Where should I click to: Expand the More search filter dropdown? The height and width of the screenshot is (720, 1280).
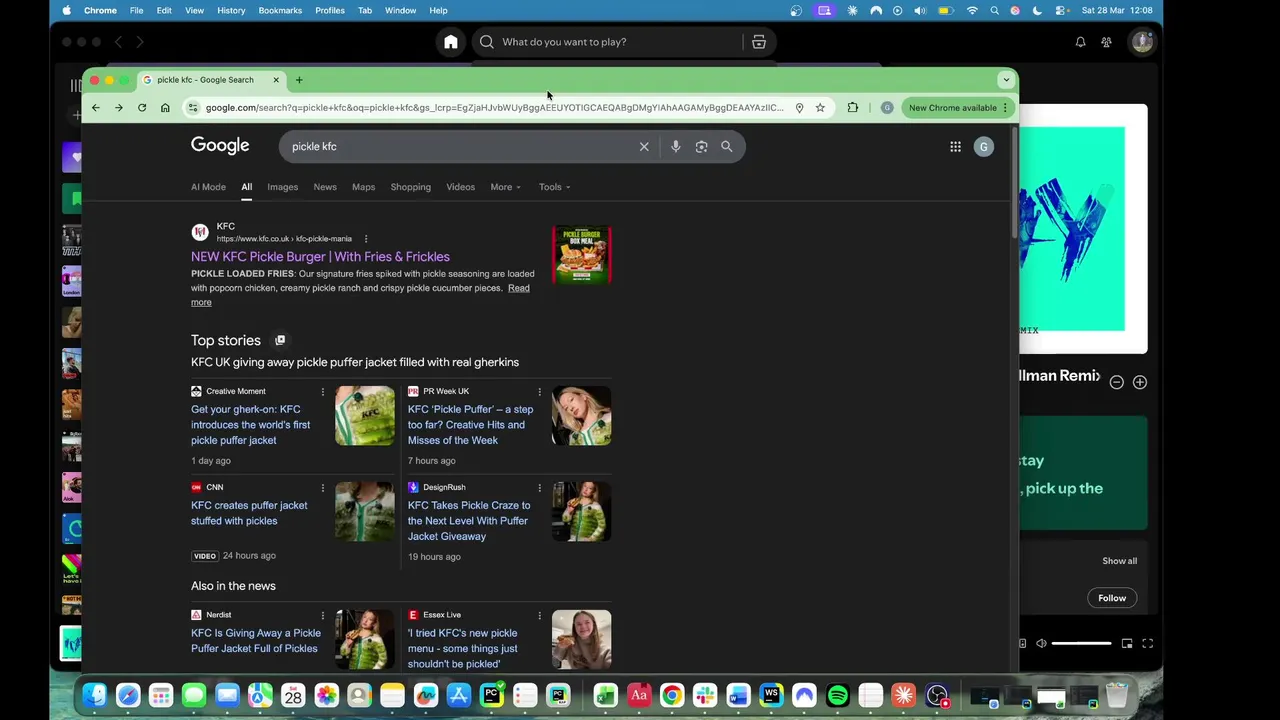[505, 187]
